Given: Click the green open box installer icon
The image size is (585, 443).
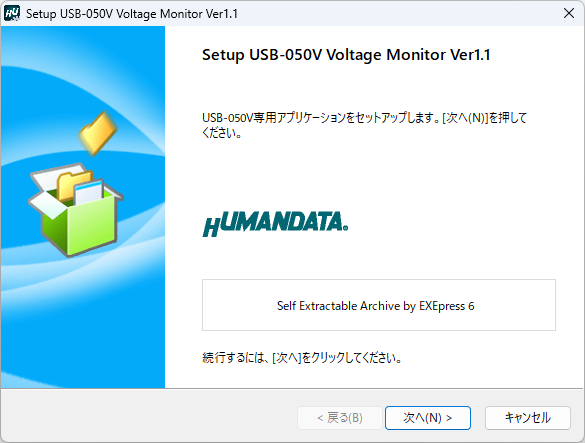Looking at the screenshot, I should pos(76,210).
